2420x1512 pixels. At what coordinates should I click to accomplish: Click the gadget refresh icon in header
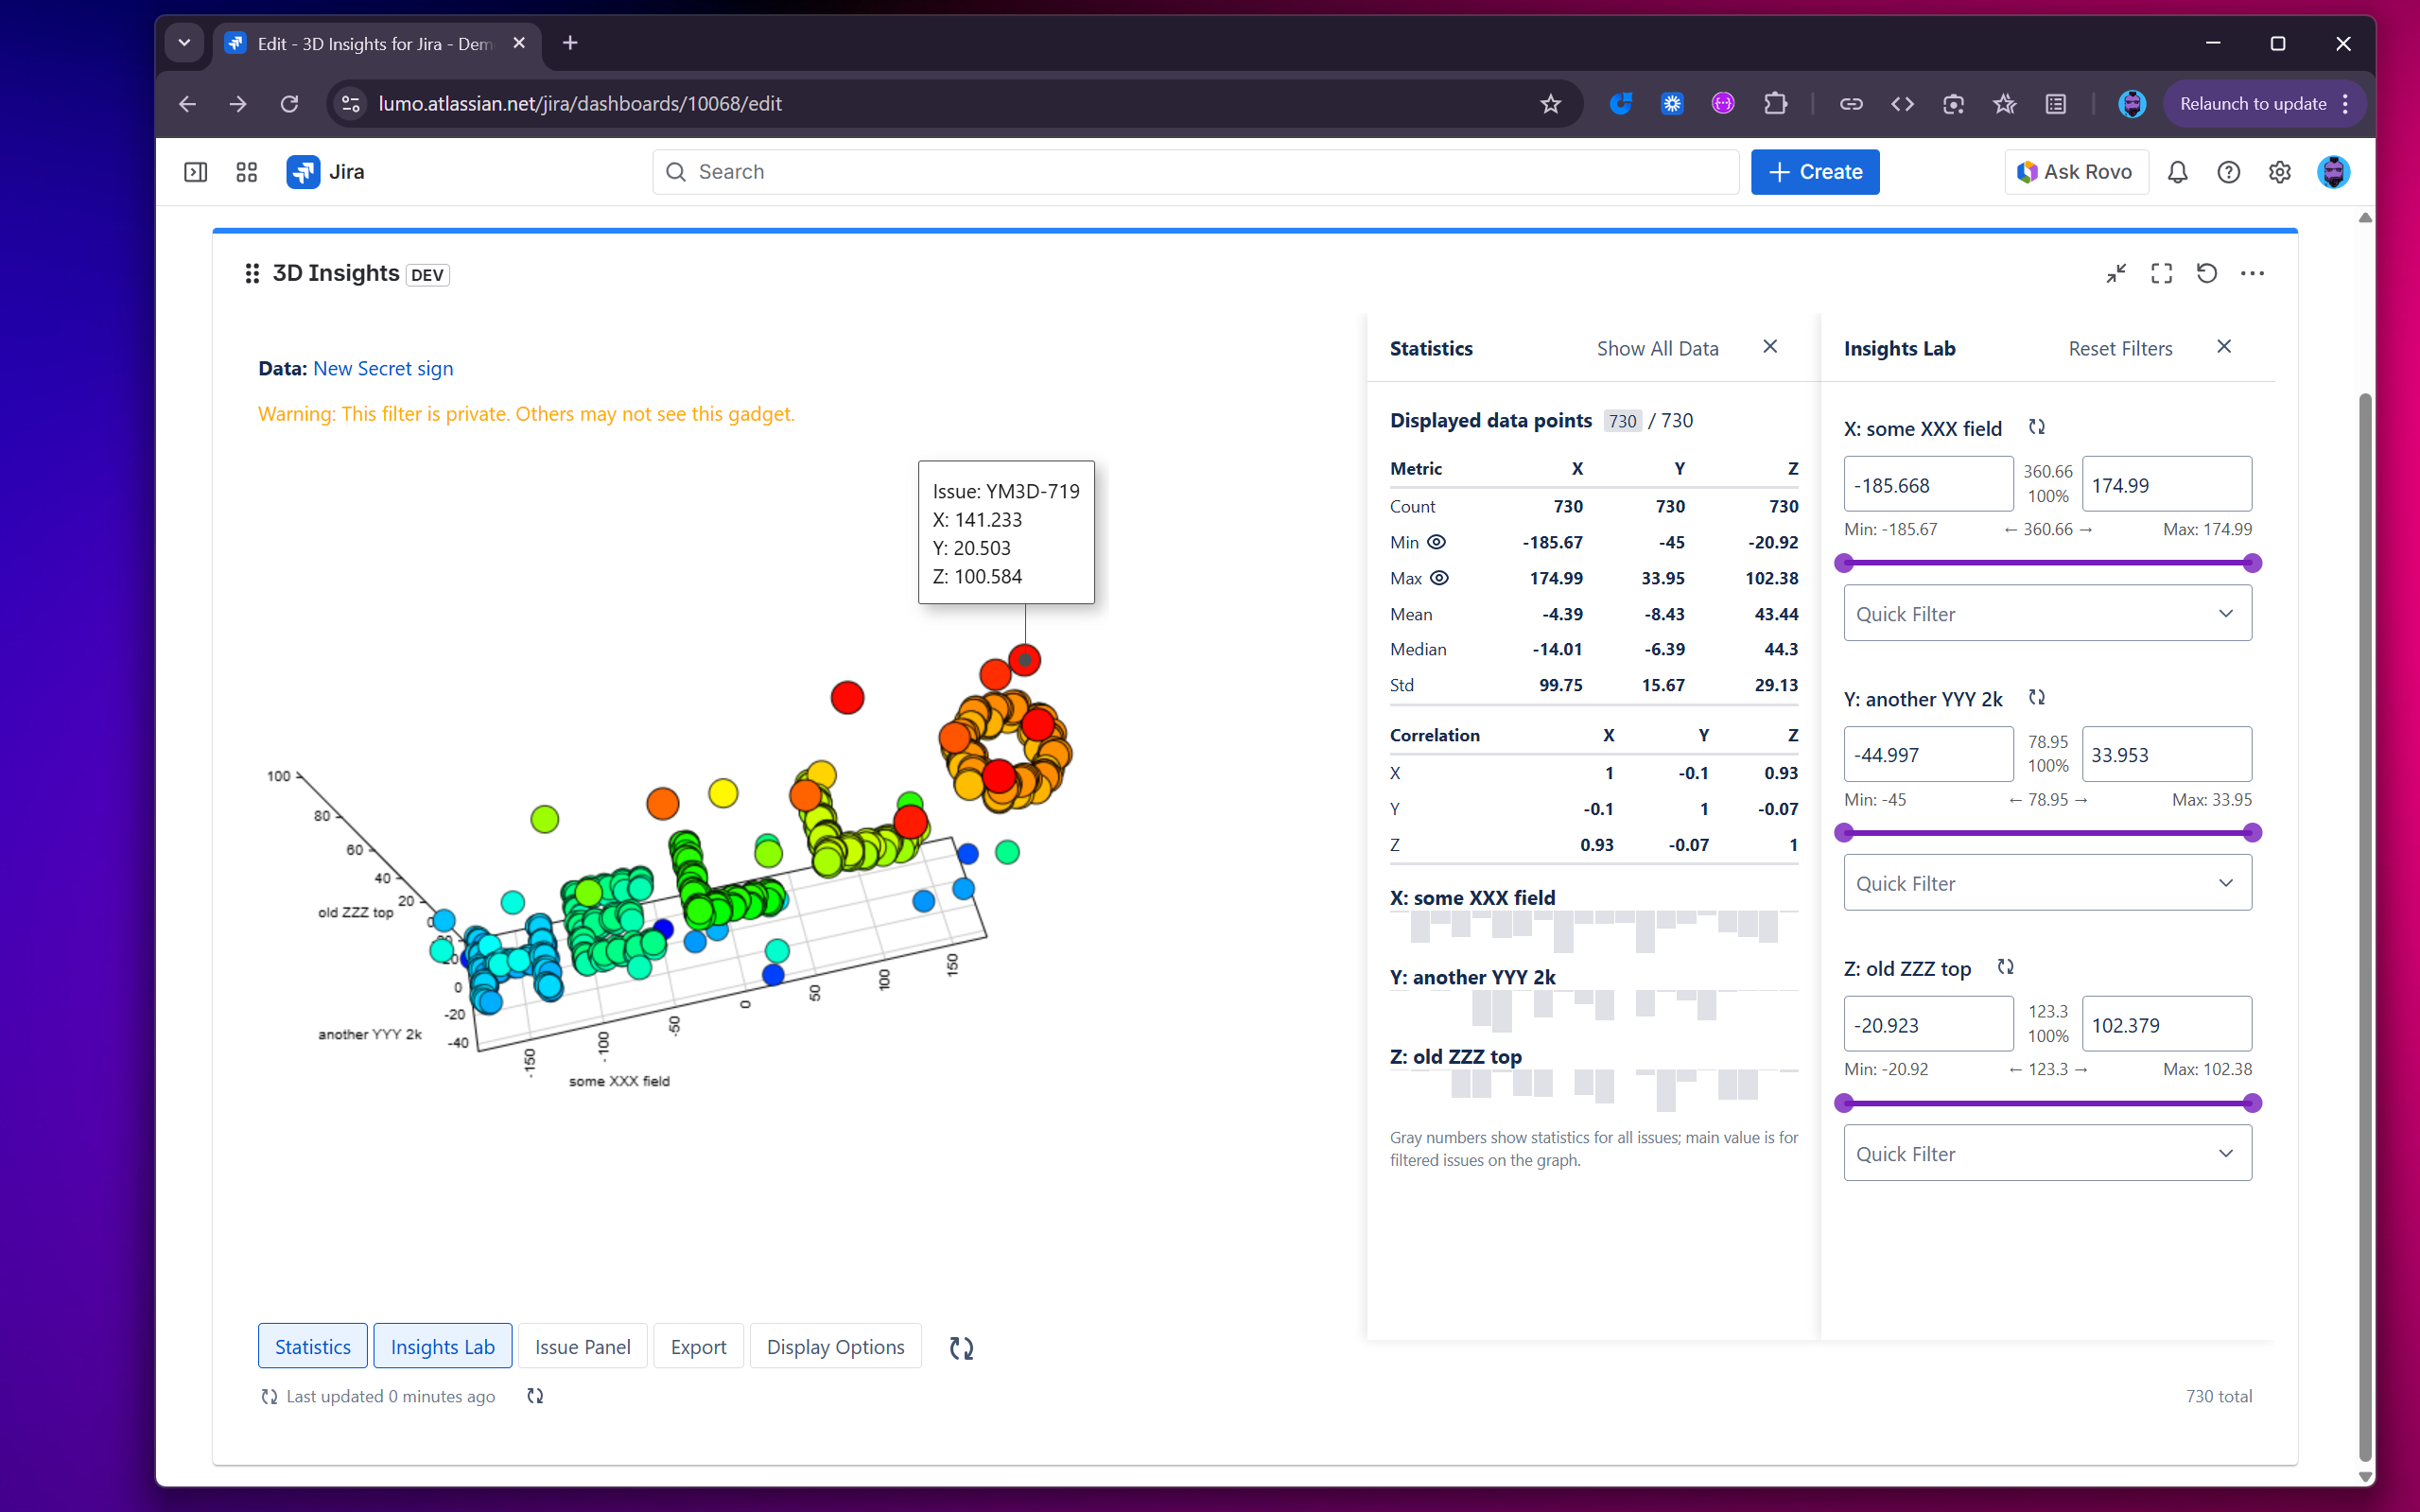coord(2206,273)
